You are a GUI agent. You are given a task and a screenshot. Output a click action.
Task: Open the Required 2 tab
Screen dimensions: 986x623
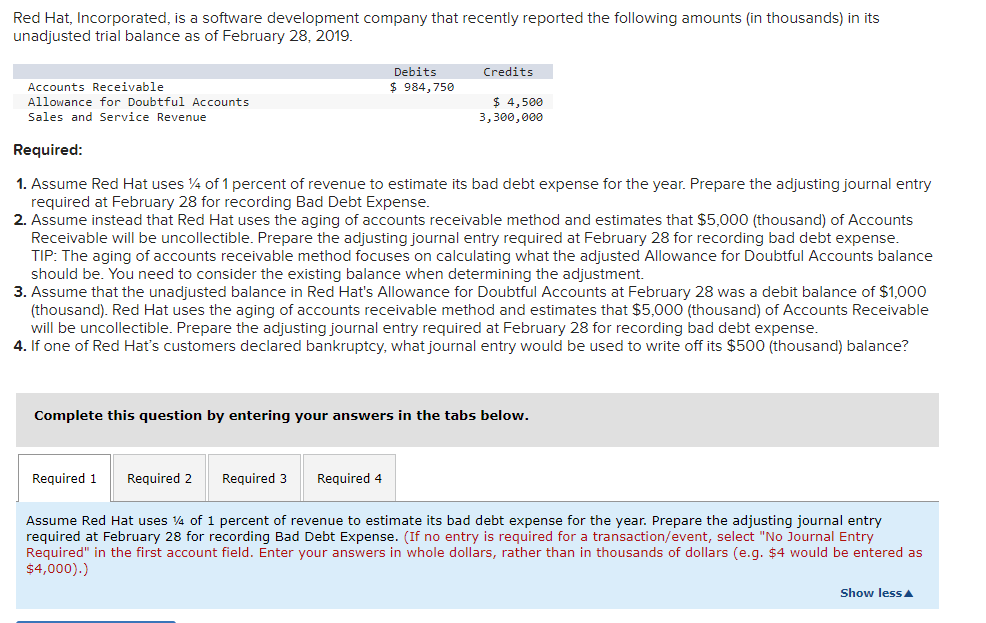pyautogui.click(x=158, y=477)
